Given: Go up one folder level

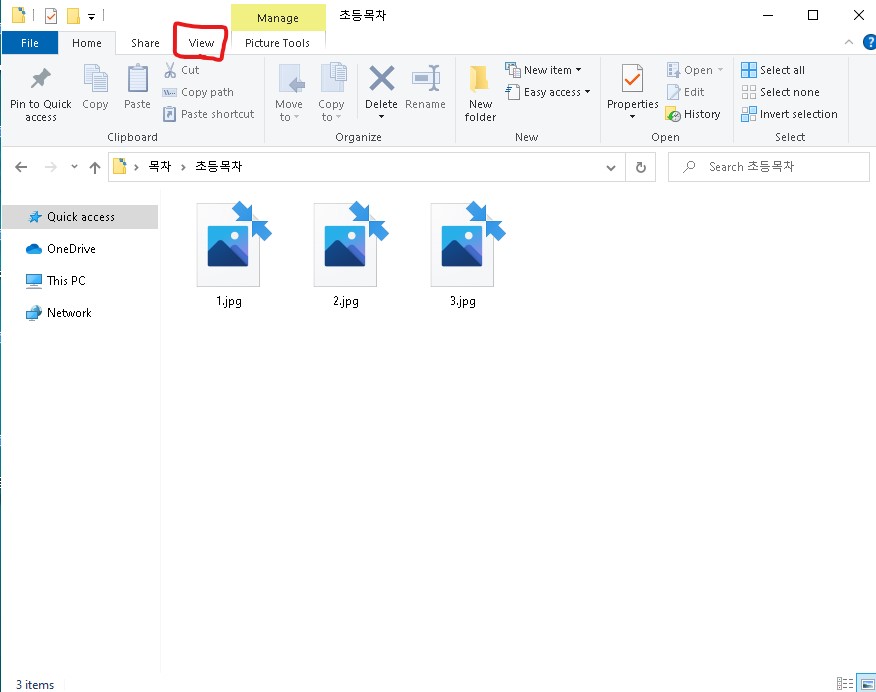Looking at the screenshot, I should tap(95, 167).
